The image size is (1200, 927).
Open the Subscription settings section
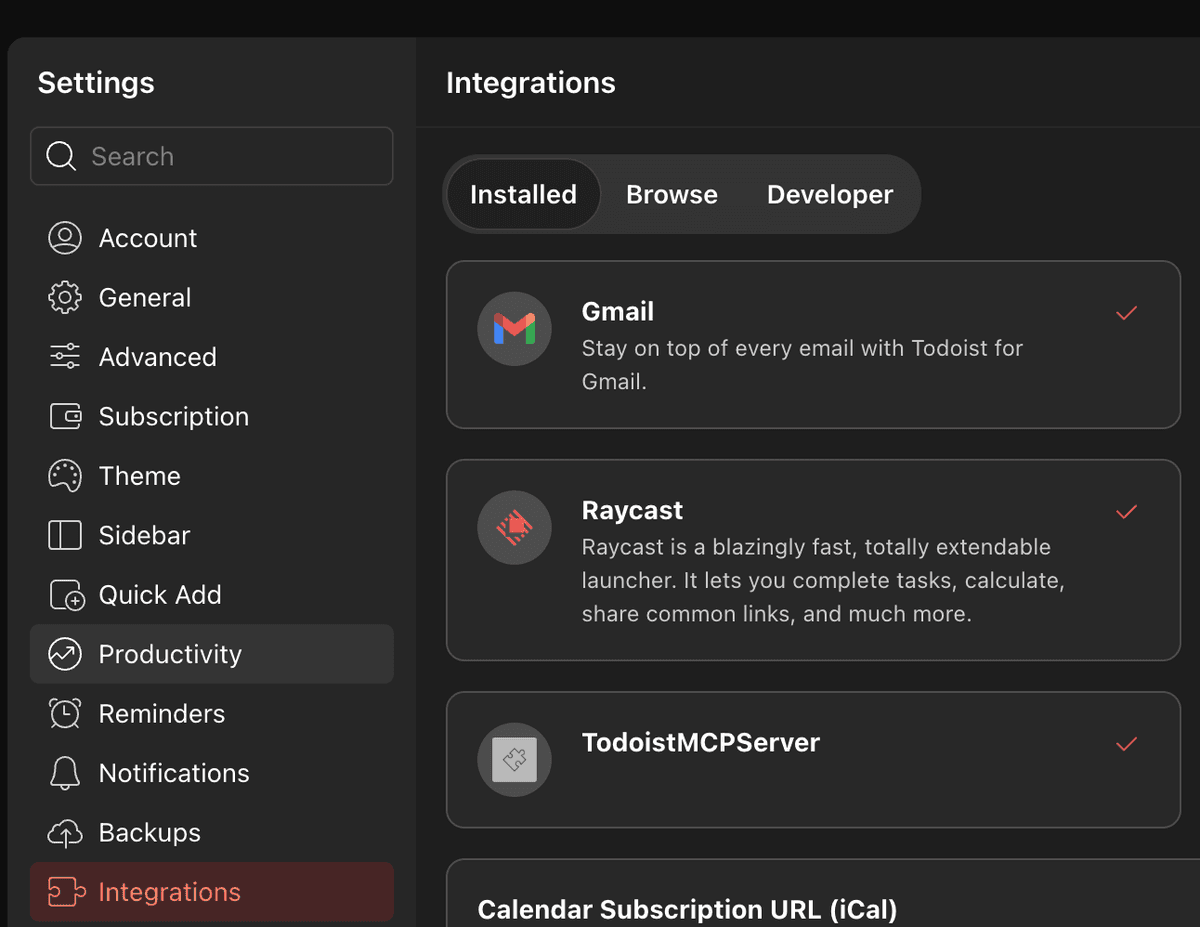pos(212,416)
